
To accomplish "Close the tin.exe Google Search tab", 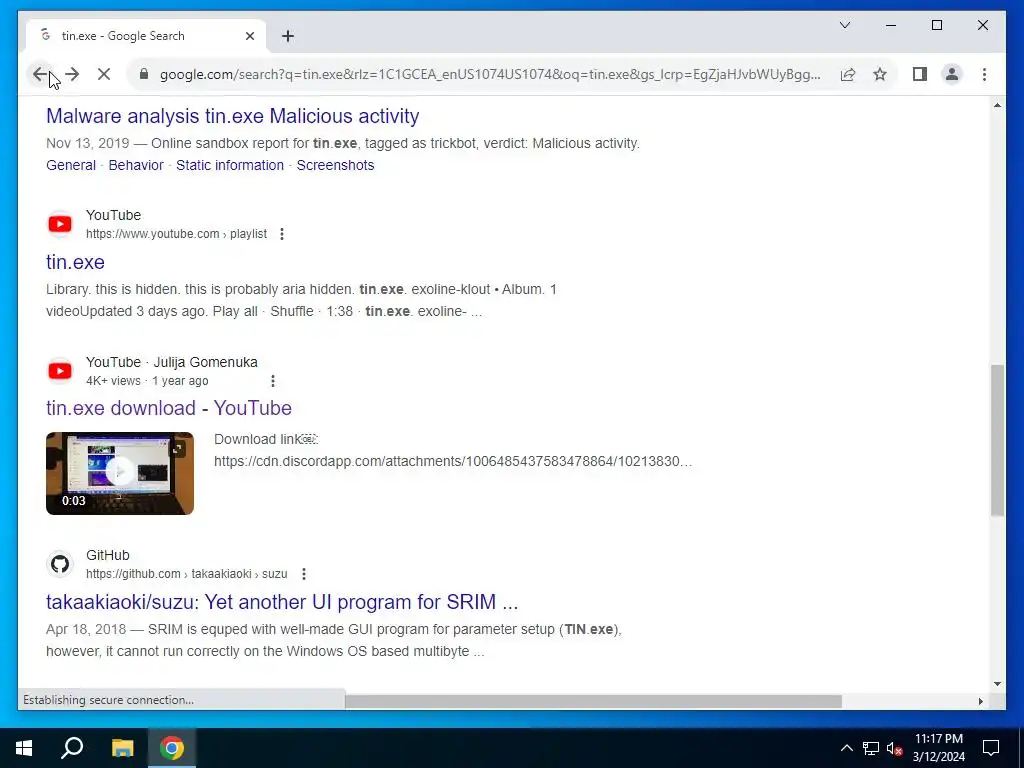I will (249, 36).
